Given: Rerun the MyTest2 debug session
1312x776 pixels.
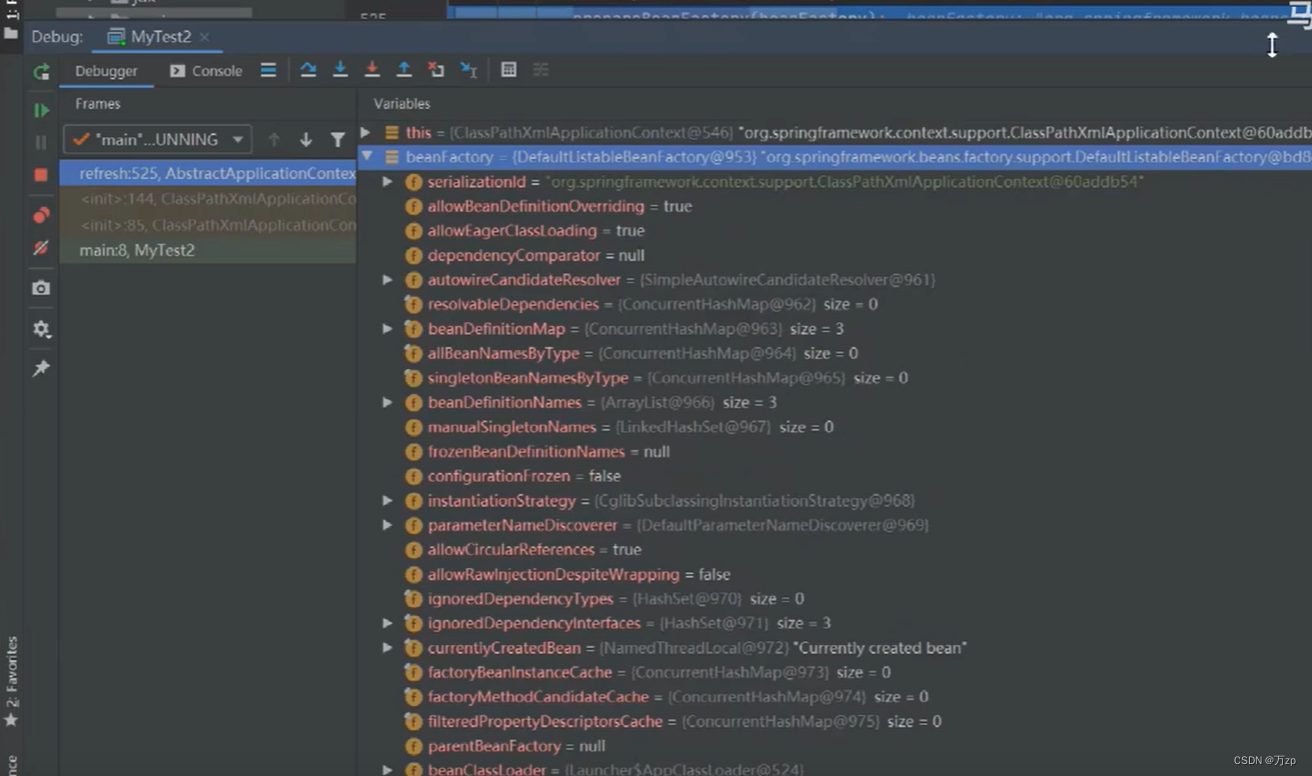Looking at the screenshot, I should (x=41, y=72).
